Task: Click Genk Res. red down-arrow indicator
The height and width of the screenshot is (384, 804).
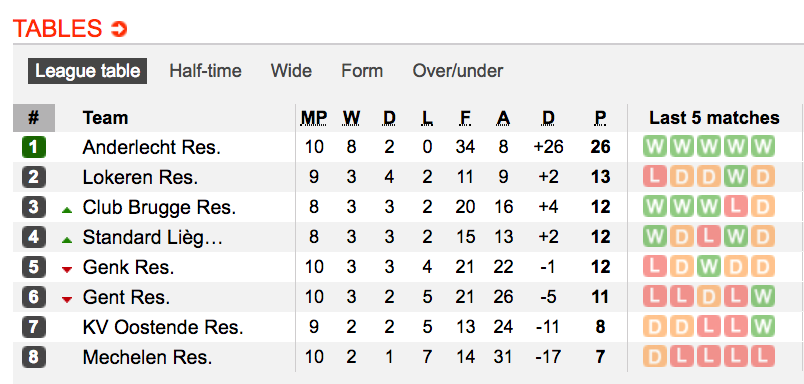Action: point(67,269)
